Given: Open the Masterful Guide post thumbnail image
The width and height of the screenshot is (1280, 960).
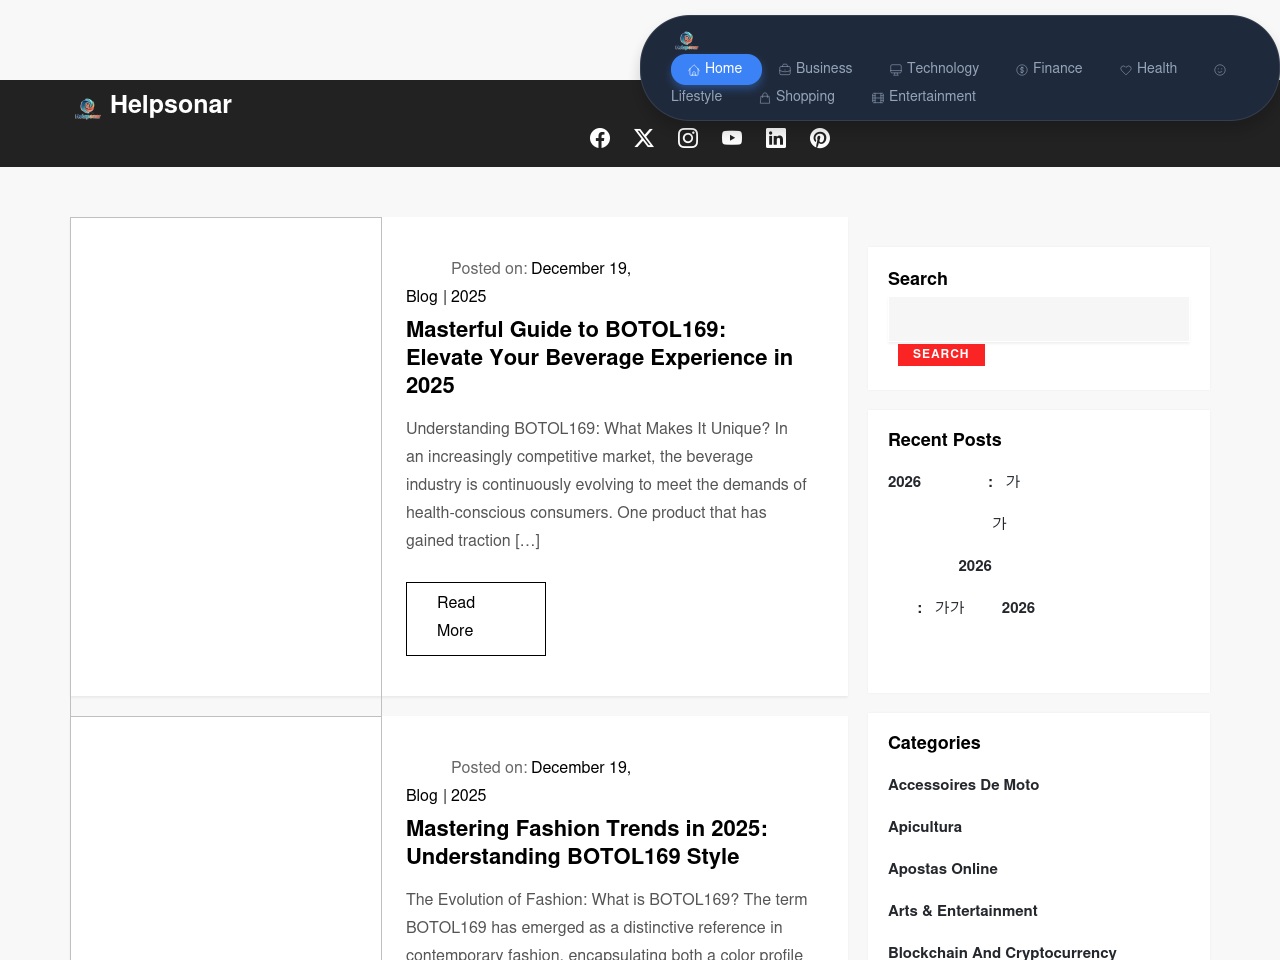Looking at the screenshot, I should [226, 457].
